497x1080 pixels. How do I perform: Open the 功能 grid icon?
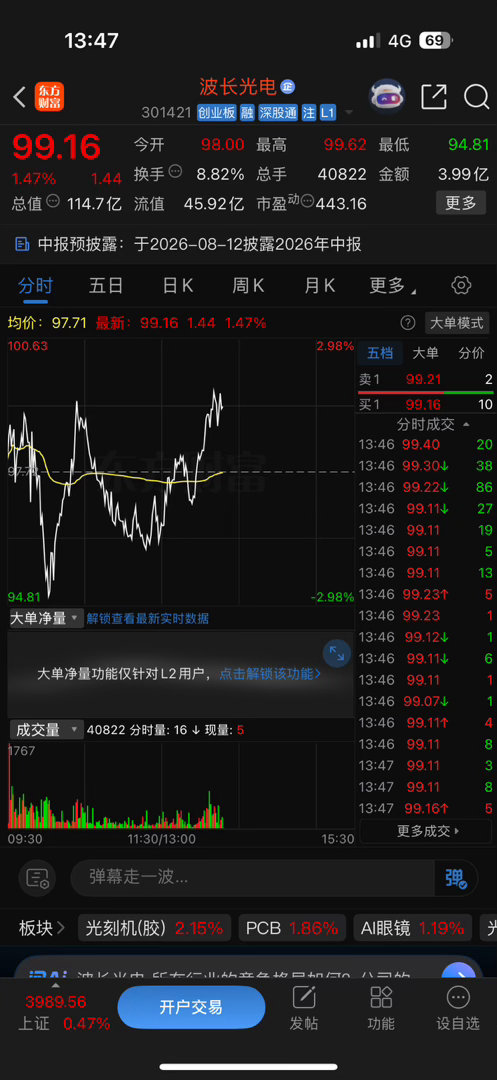(381, 1009)
